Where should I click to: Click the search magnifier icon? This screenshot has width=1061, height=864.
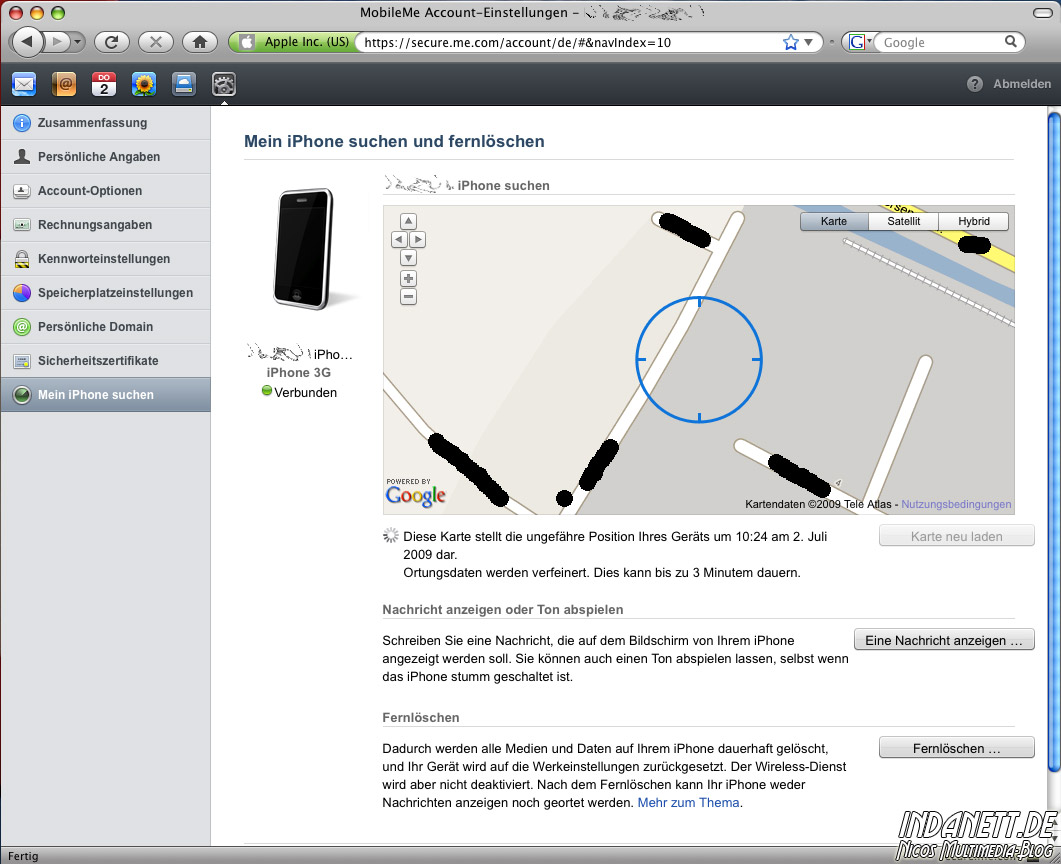click(1011, 42)
